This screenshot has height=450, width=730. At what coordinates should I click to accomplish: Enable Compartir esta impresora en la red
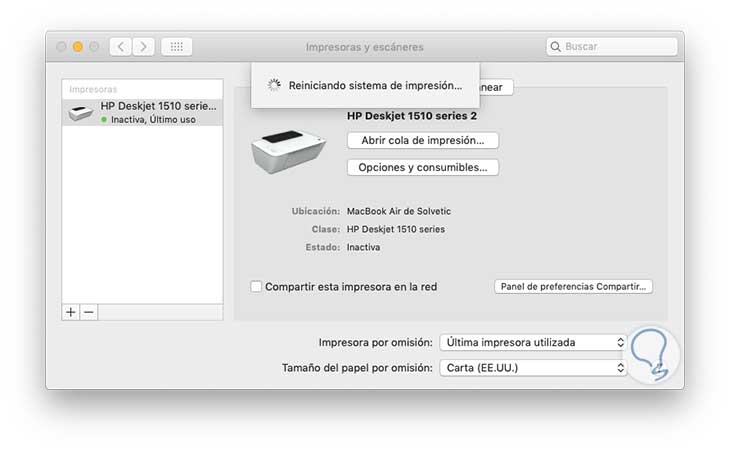(256, 286)
